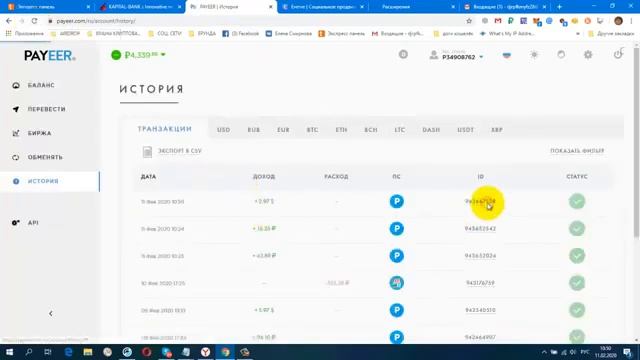Click the power logout icon in header
The image size is (640, 360).
618,54
